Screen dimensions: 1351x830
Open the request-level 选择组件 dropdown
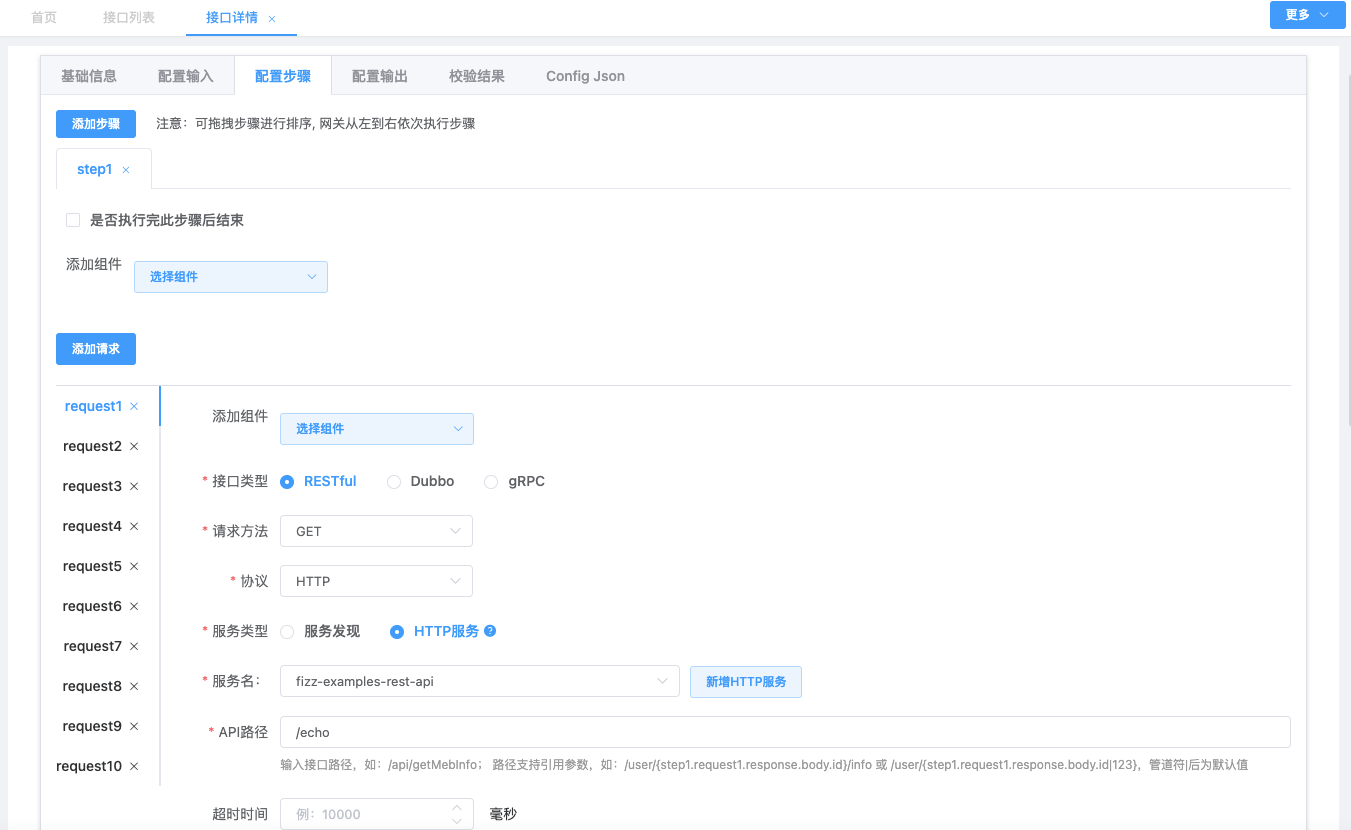[x=377, y=429]
